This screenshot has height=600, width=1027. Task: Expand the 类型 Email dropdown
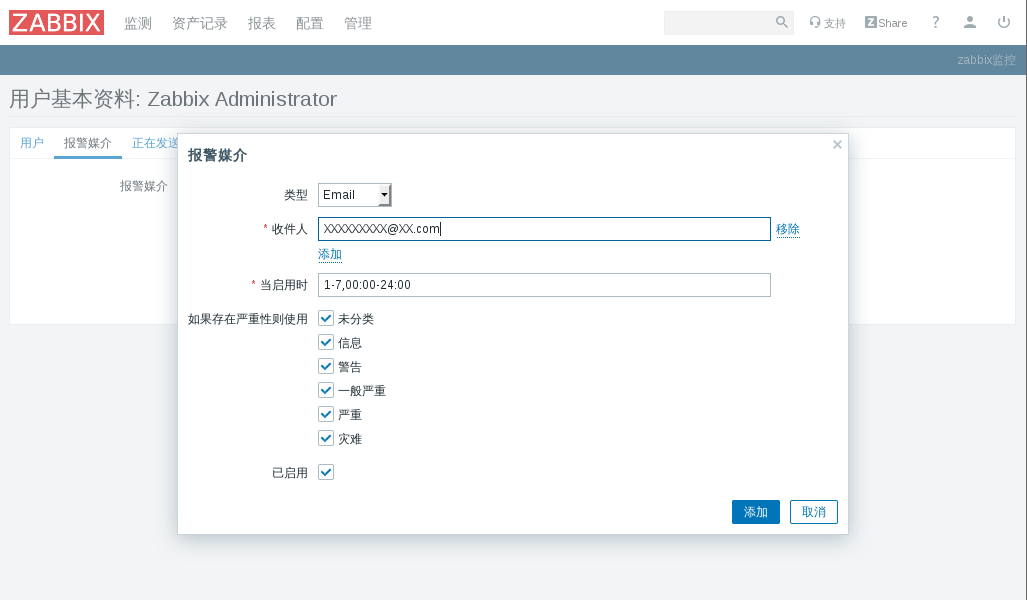pos(354,195)
